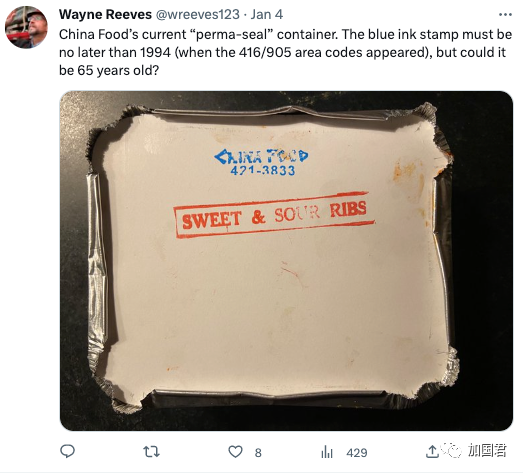Screen dimensions: 523x473
Task: Like the tweet with the heart icon
Action: [x=235, y=452]
